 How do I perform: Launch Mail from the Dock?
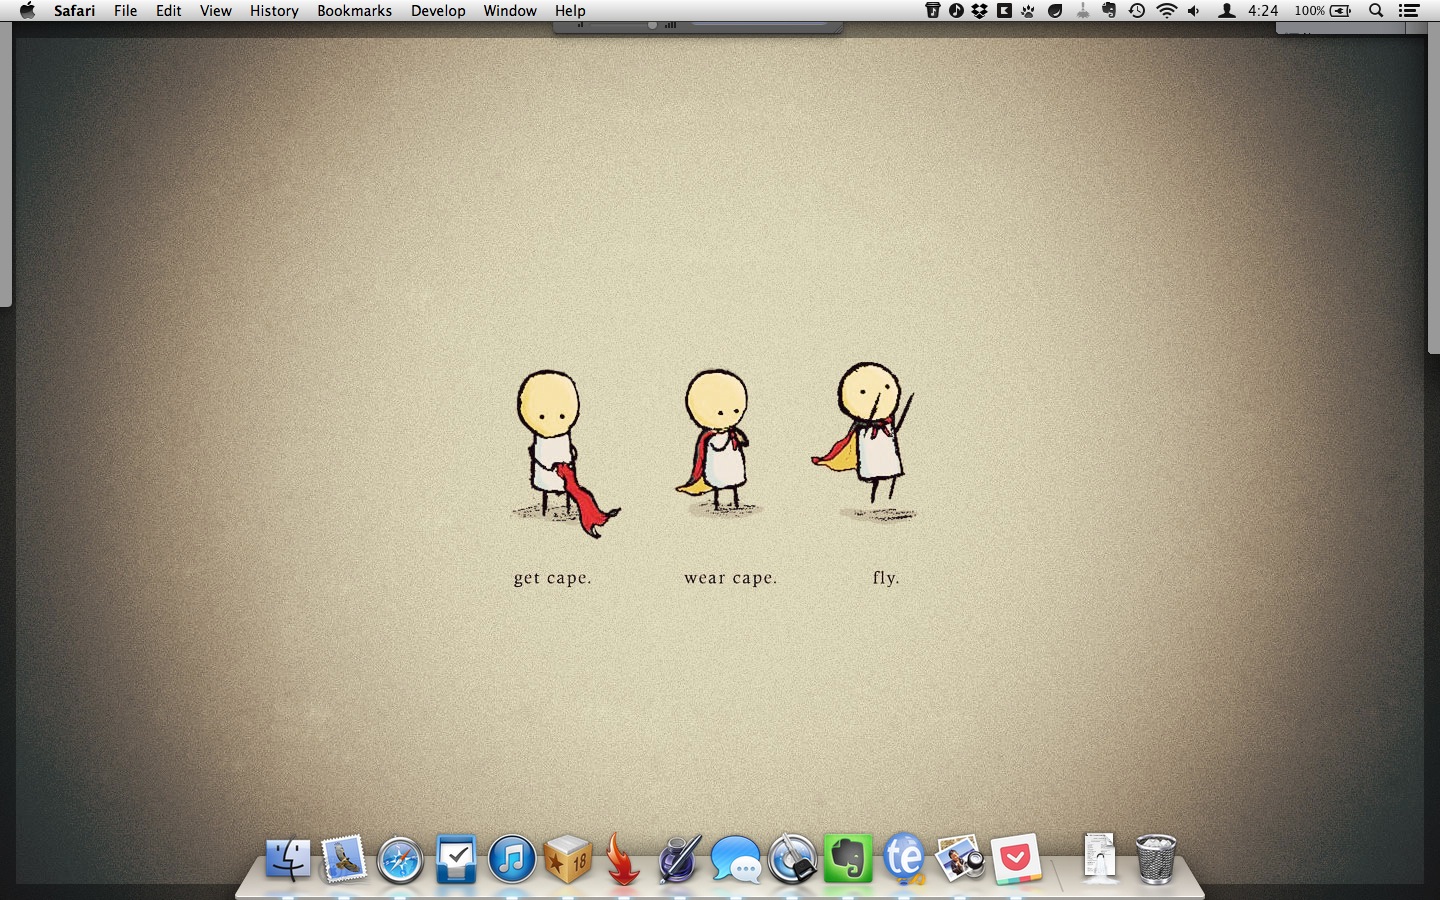pyautogui.click(x=344, y=859)
